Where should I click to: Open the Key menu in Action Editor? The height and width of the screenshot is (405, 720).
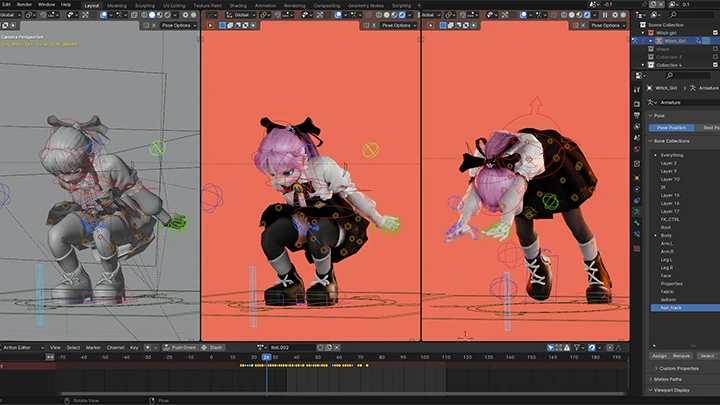pyautogui.click(x=134, y=348)
